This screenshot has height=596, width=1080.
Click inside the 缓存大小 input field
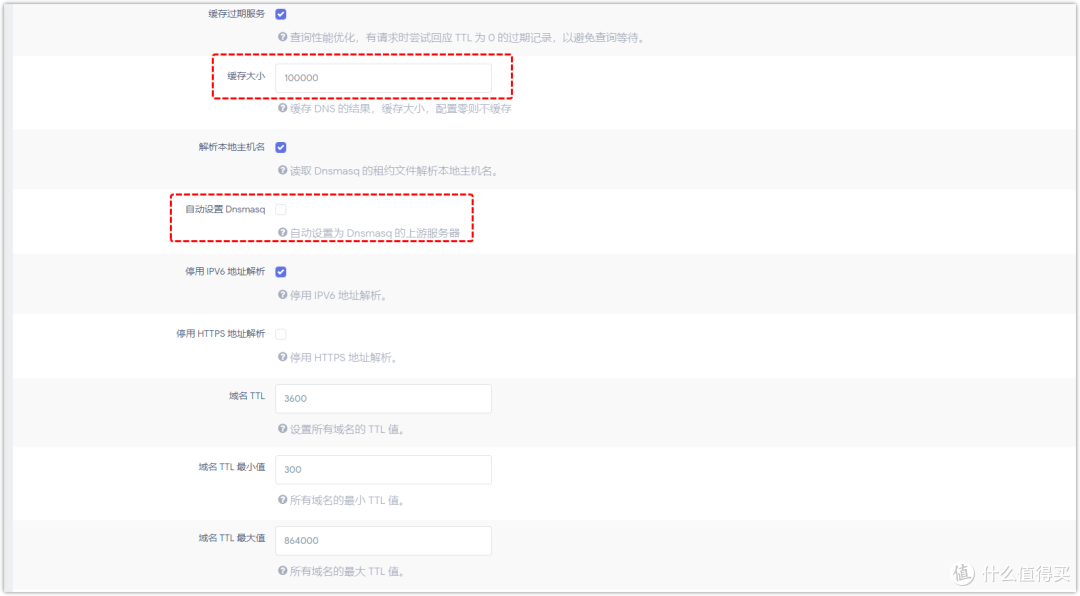[383, 77]
